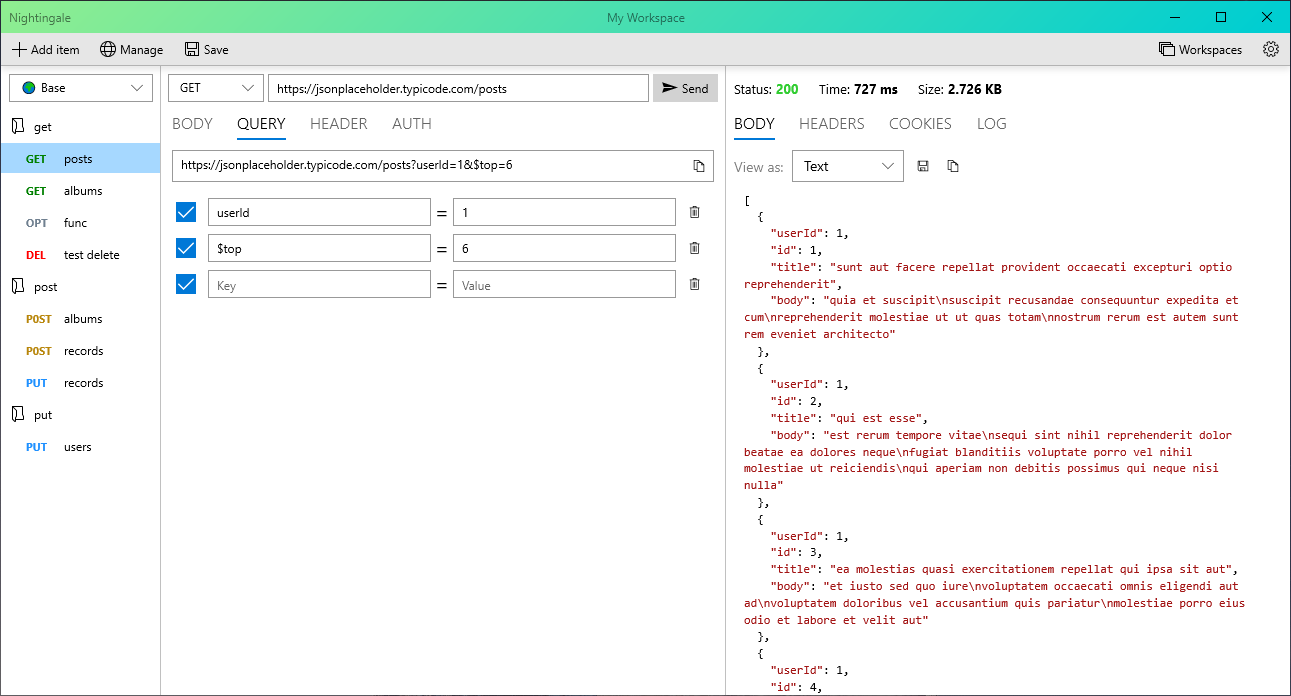Open the PUT users request

pyautogui.click(x=80, y=447)
